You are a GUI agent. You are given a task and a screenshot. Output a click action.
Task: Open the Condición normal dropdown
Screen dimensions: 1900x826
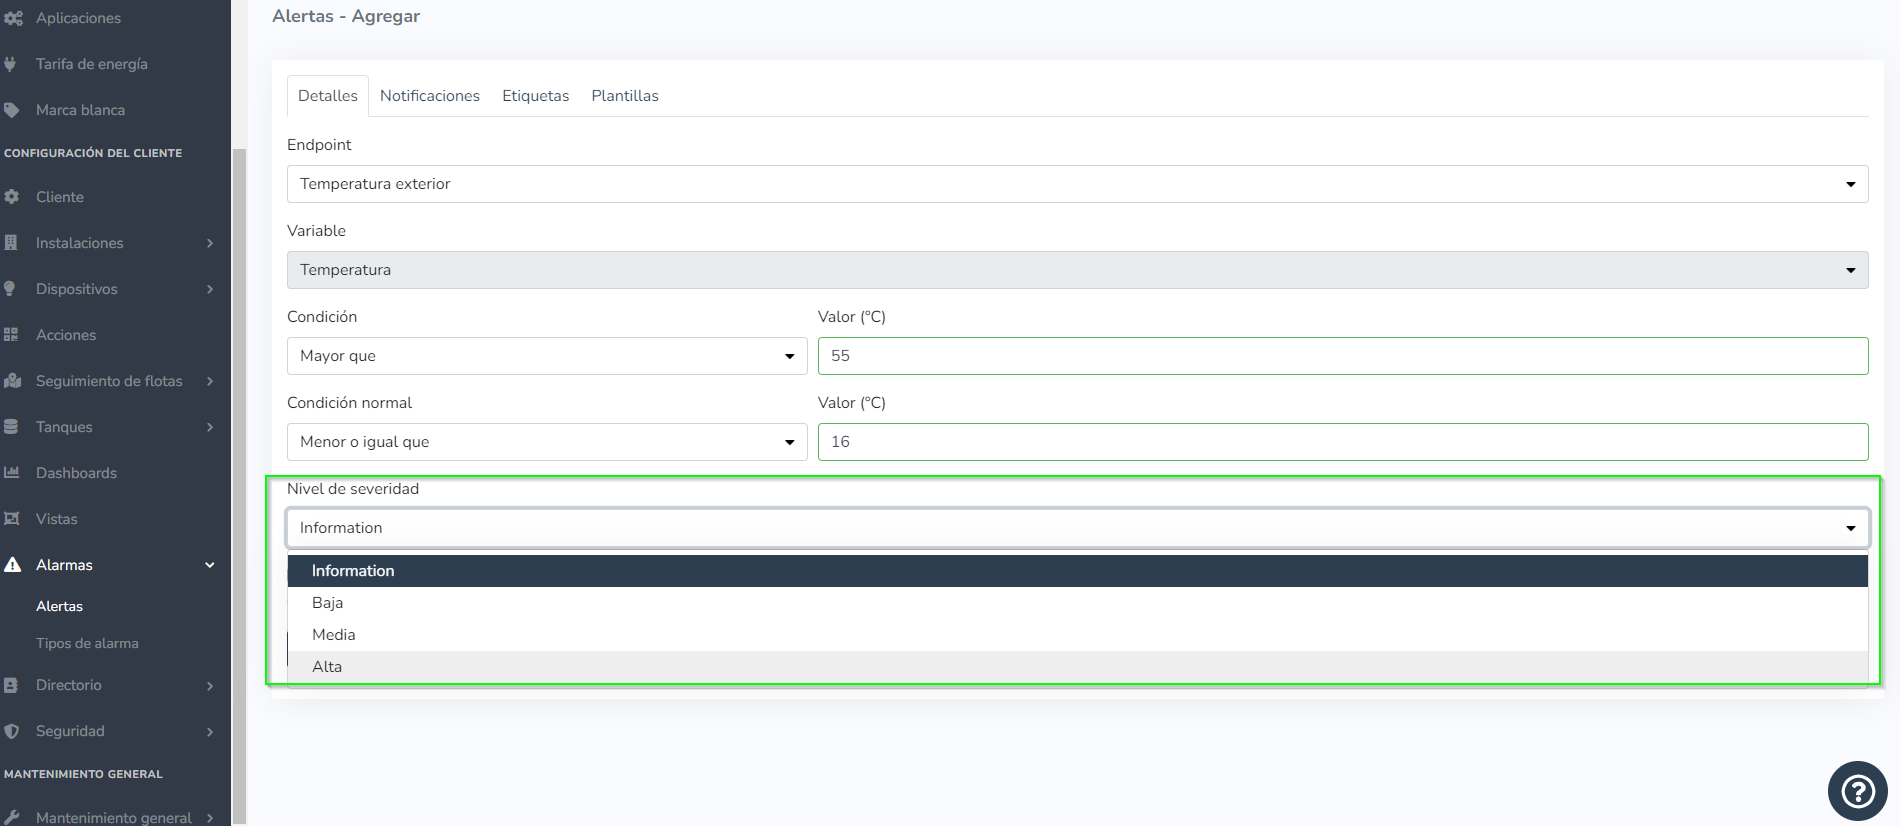(x=546, y=442)
